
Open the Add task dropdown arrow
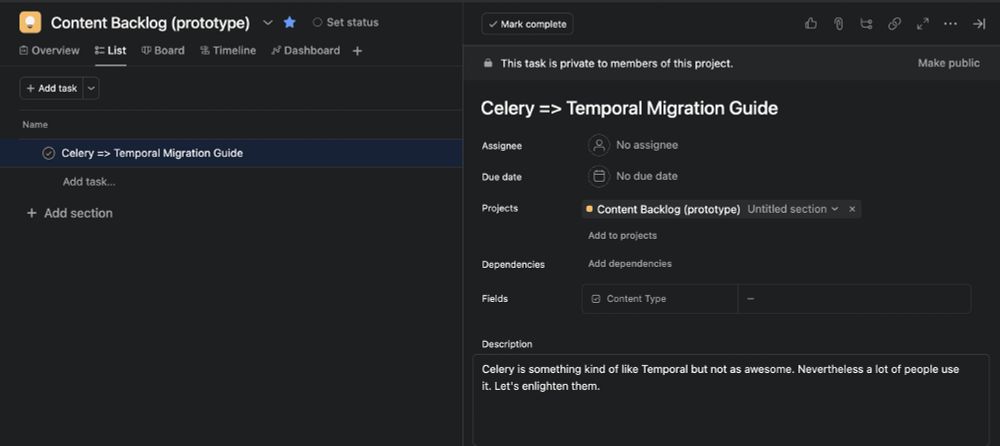tap(91, 89)
